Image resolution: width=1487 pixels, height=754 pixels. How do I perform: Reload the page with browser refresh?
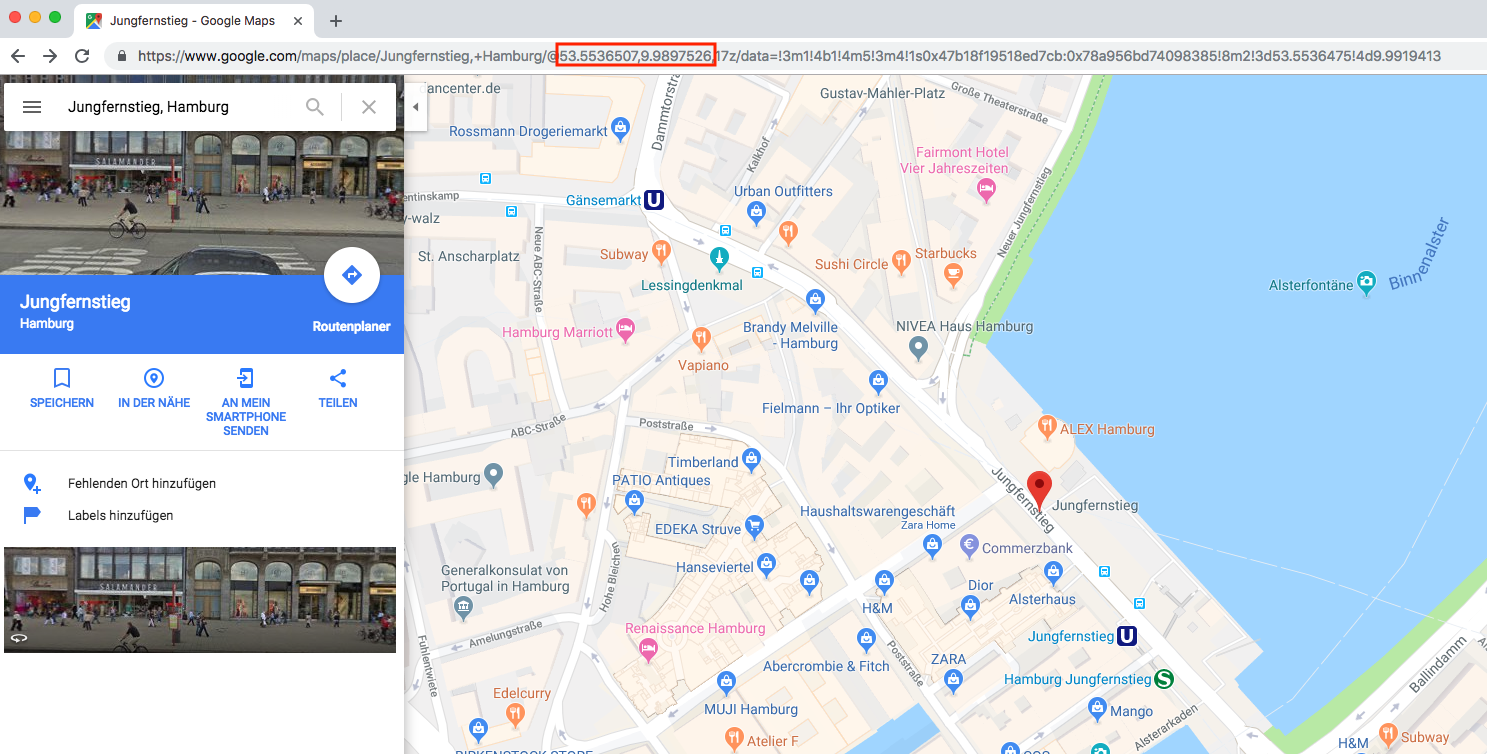(82, 56)
